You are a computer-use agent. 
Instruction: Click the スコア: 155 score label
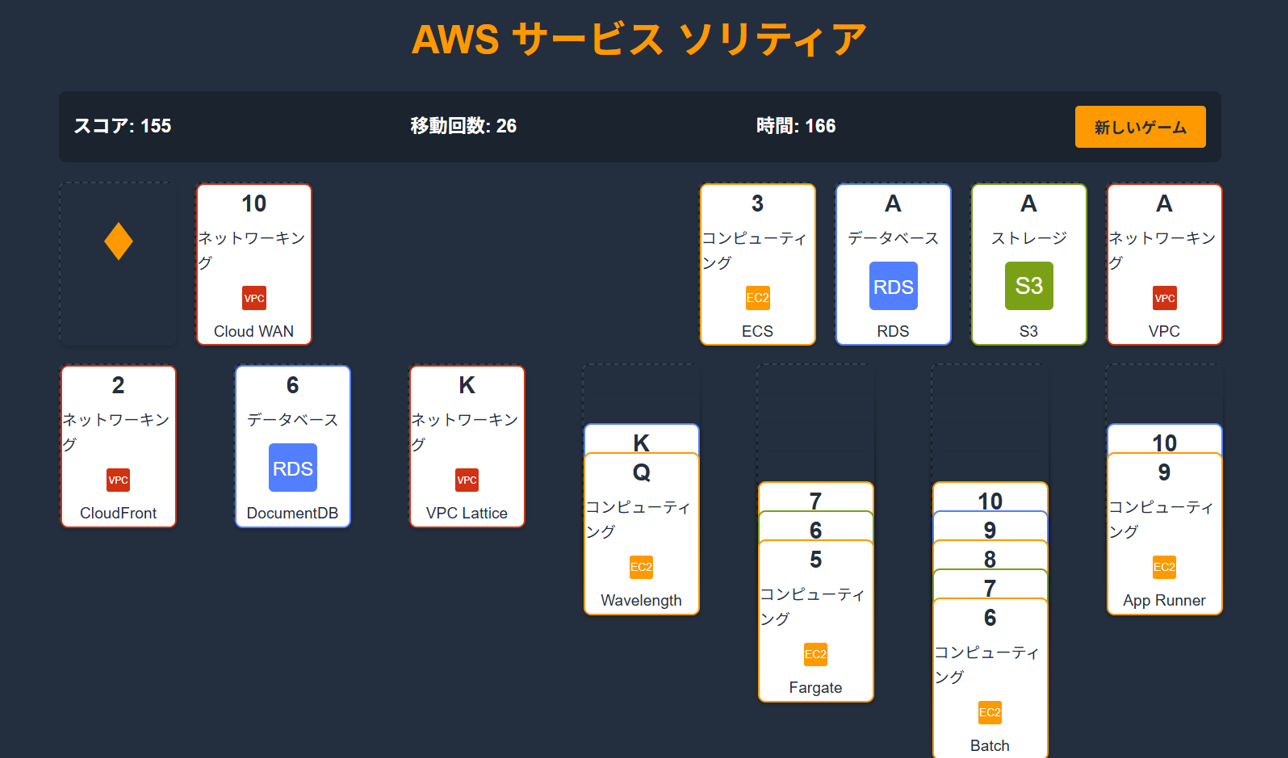pyautogui.click(x=122, y=126)
